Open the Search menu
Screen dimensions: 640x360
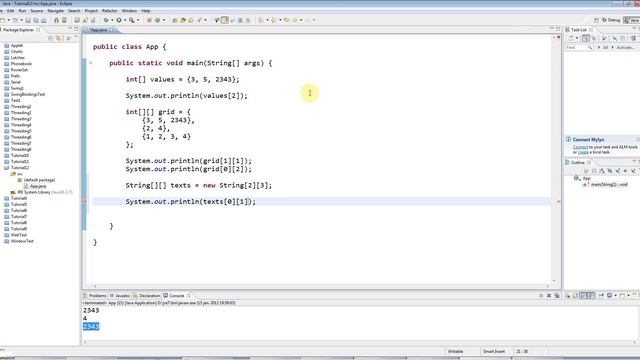point(74,11)
